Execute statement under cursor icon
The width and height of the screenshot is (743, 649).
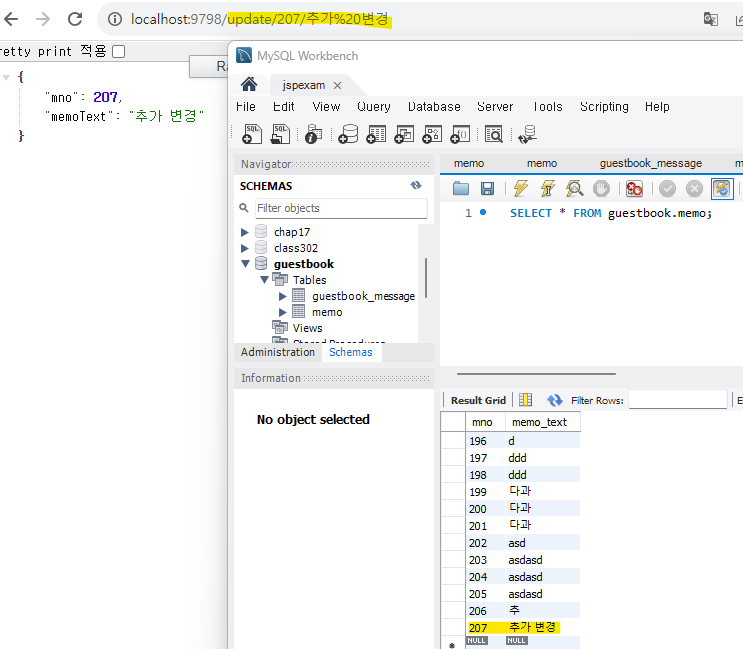(x=548, y=189)
